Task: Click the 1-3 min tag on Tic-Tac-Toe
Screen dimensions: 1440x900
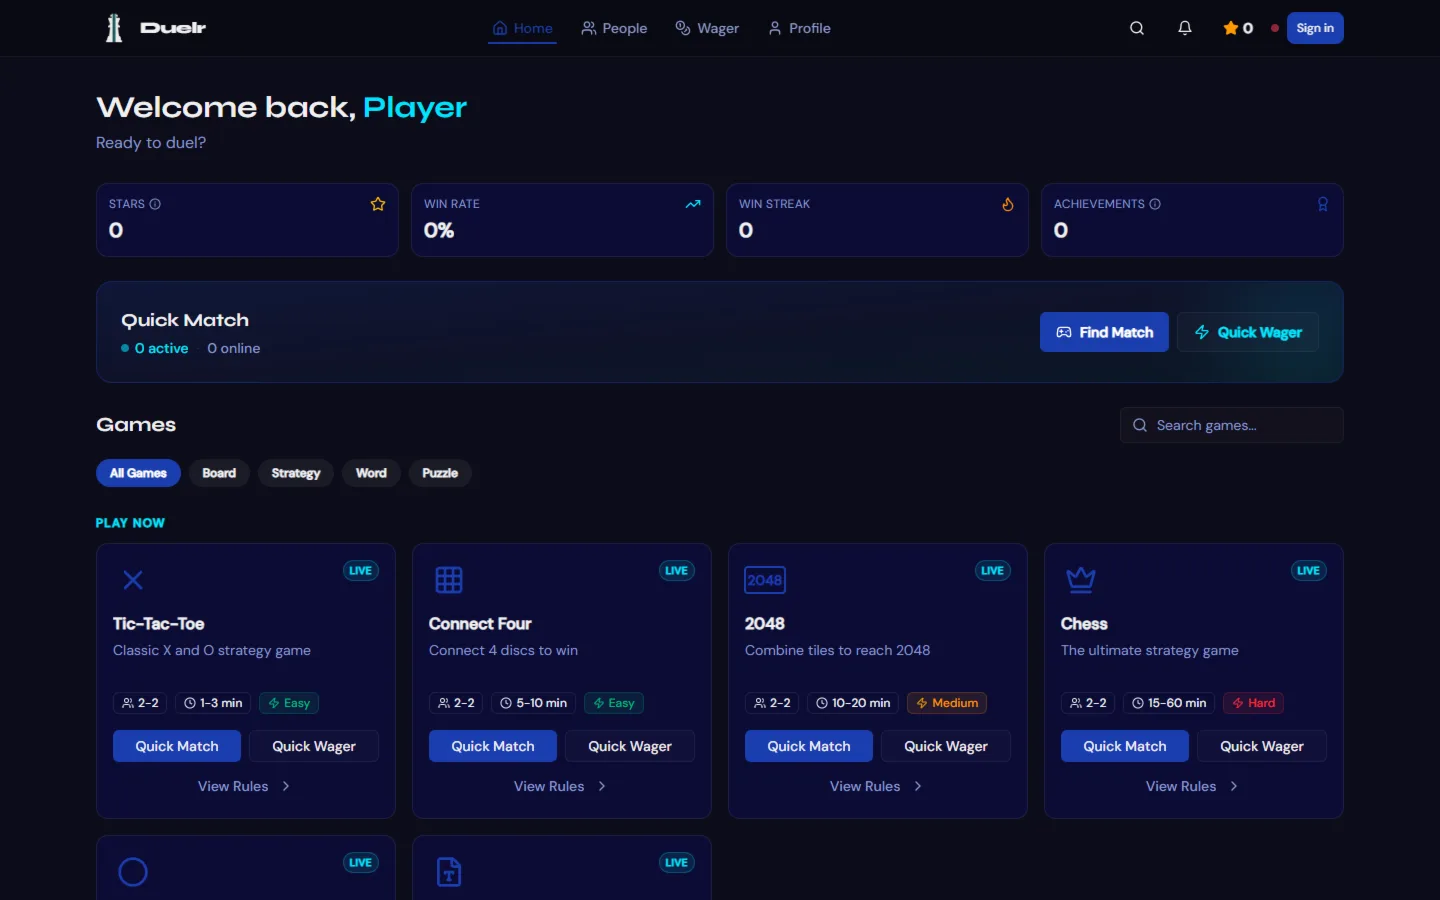Action: [213, 703]
